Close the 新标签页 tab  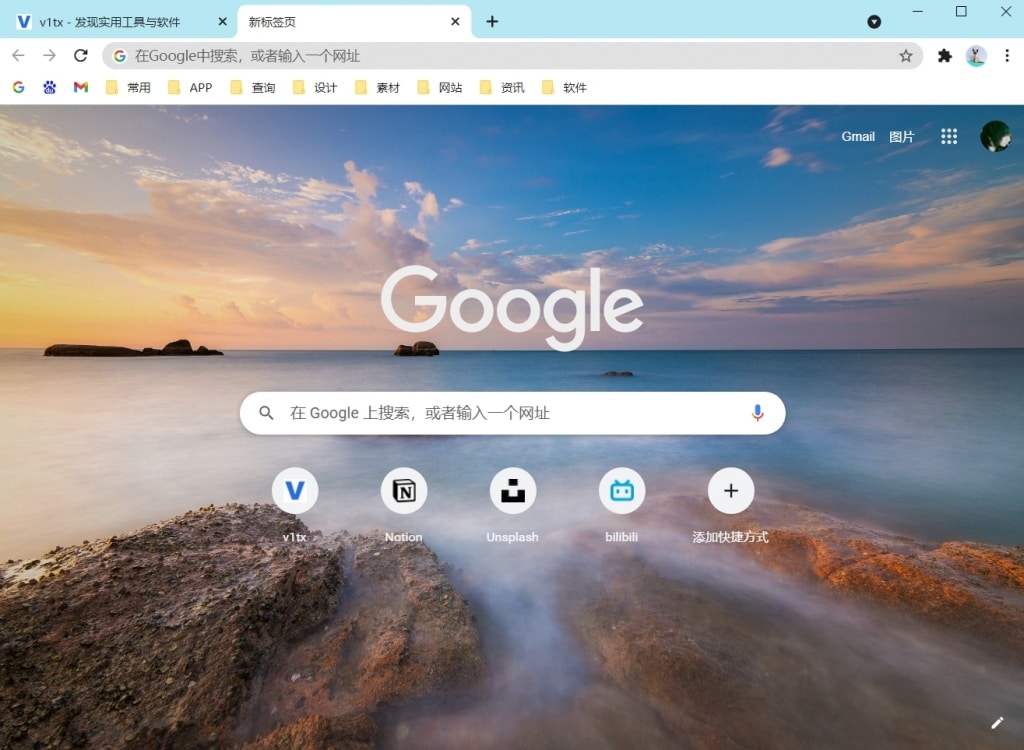click(455, 22)
